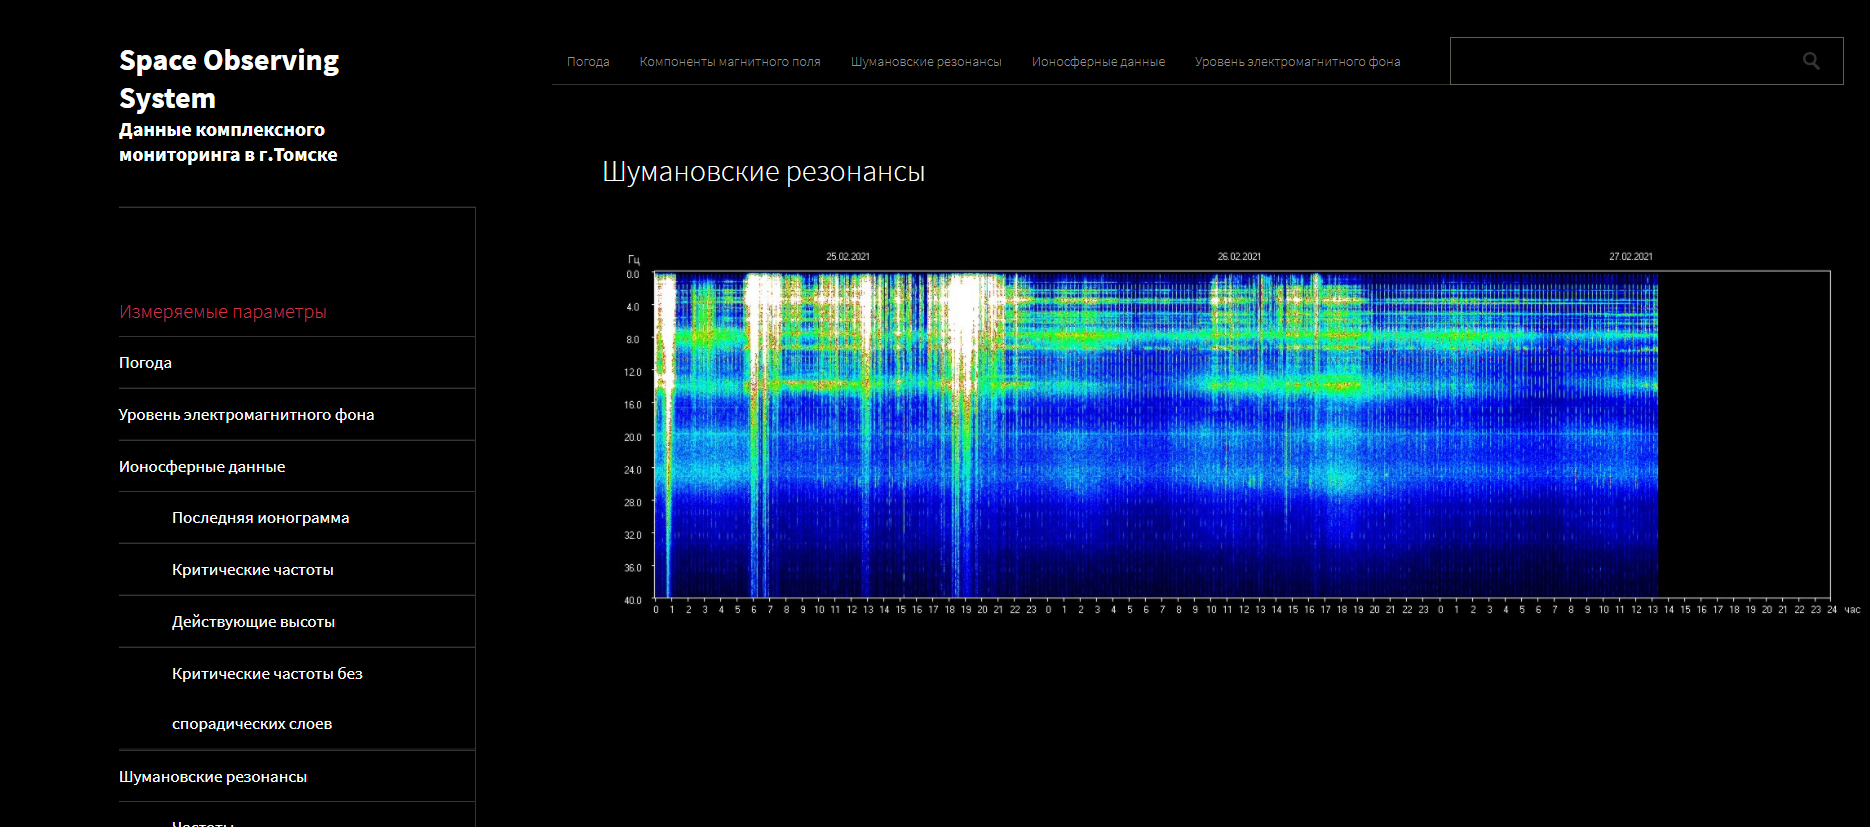The image size is (1870, 827).
Task: Open Критические частоты без спорадических слоев
Action: coord(267,699)
